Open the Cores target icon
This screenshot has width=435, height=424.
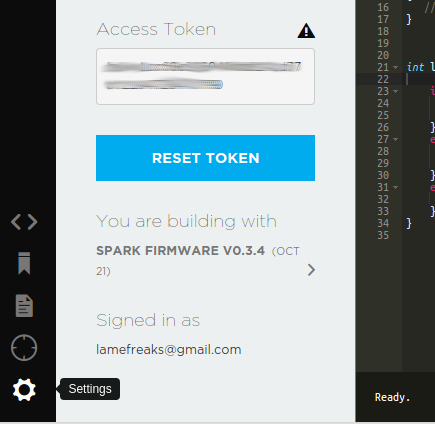pos(24,348)
